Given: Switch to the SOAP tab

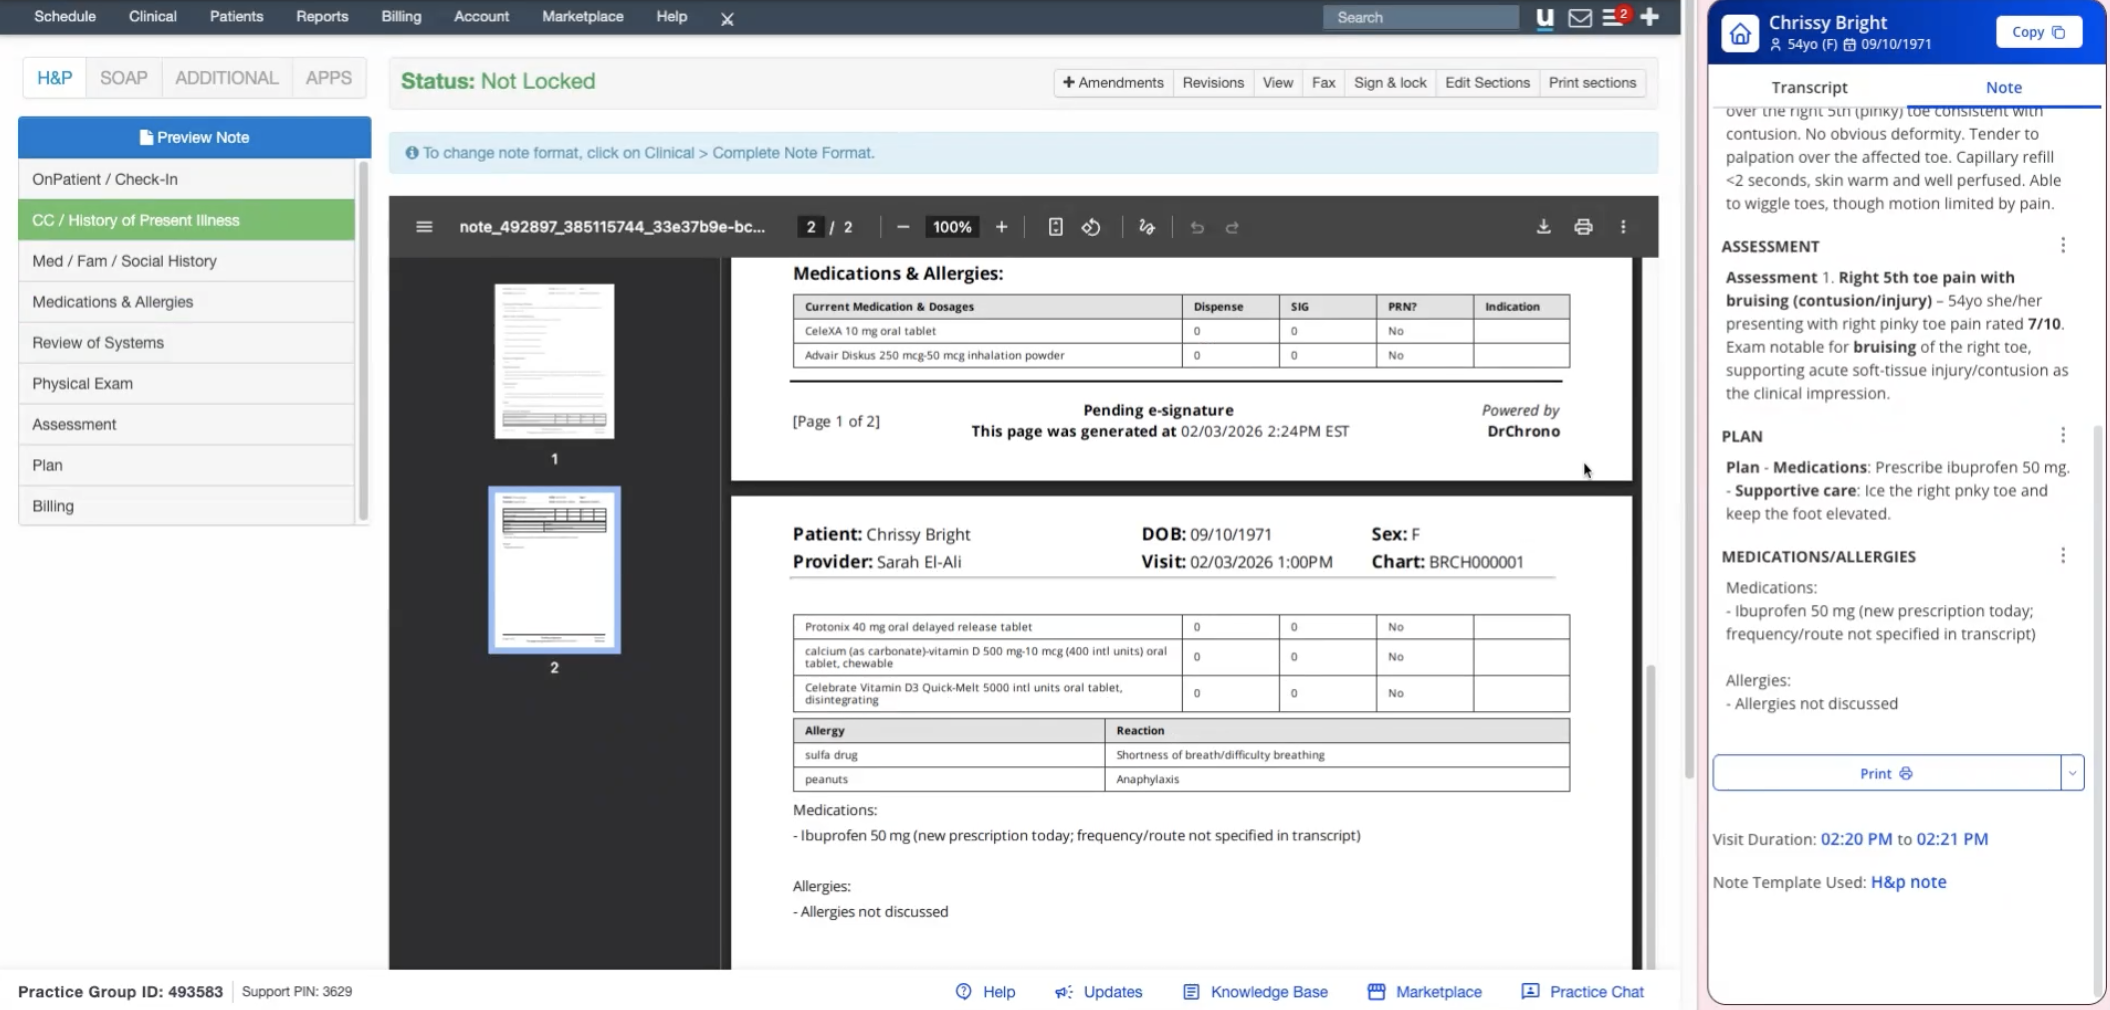Looking at the screenshot, I should tap(123, 78).
